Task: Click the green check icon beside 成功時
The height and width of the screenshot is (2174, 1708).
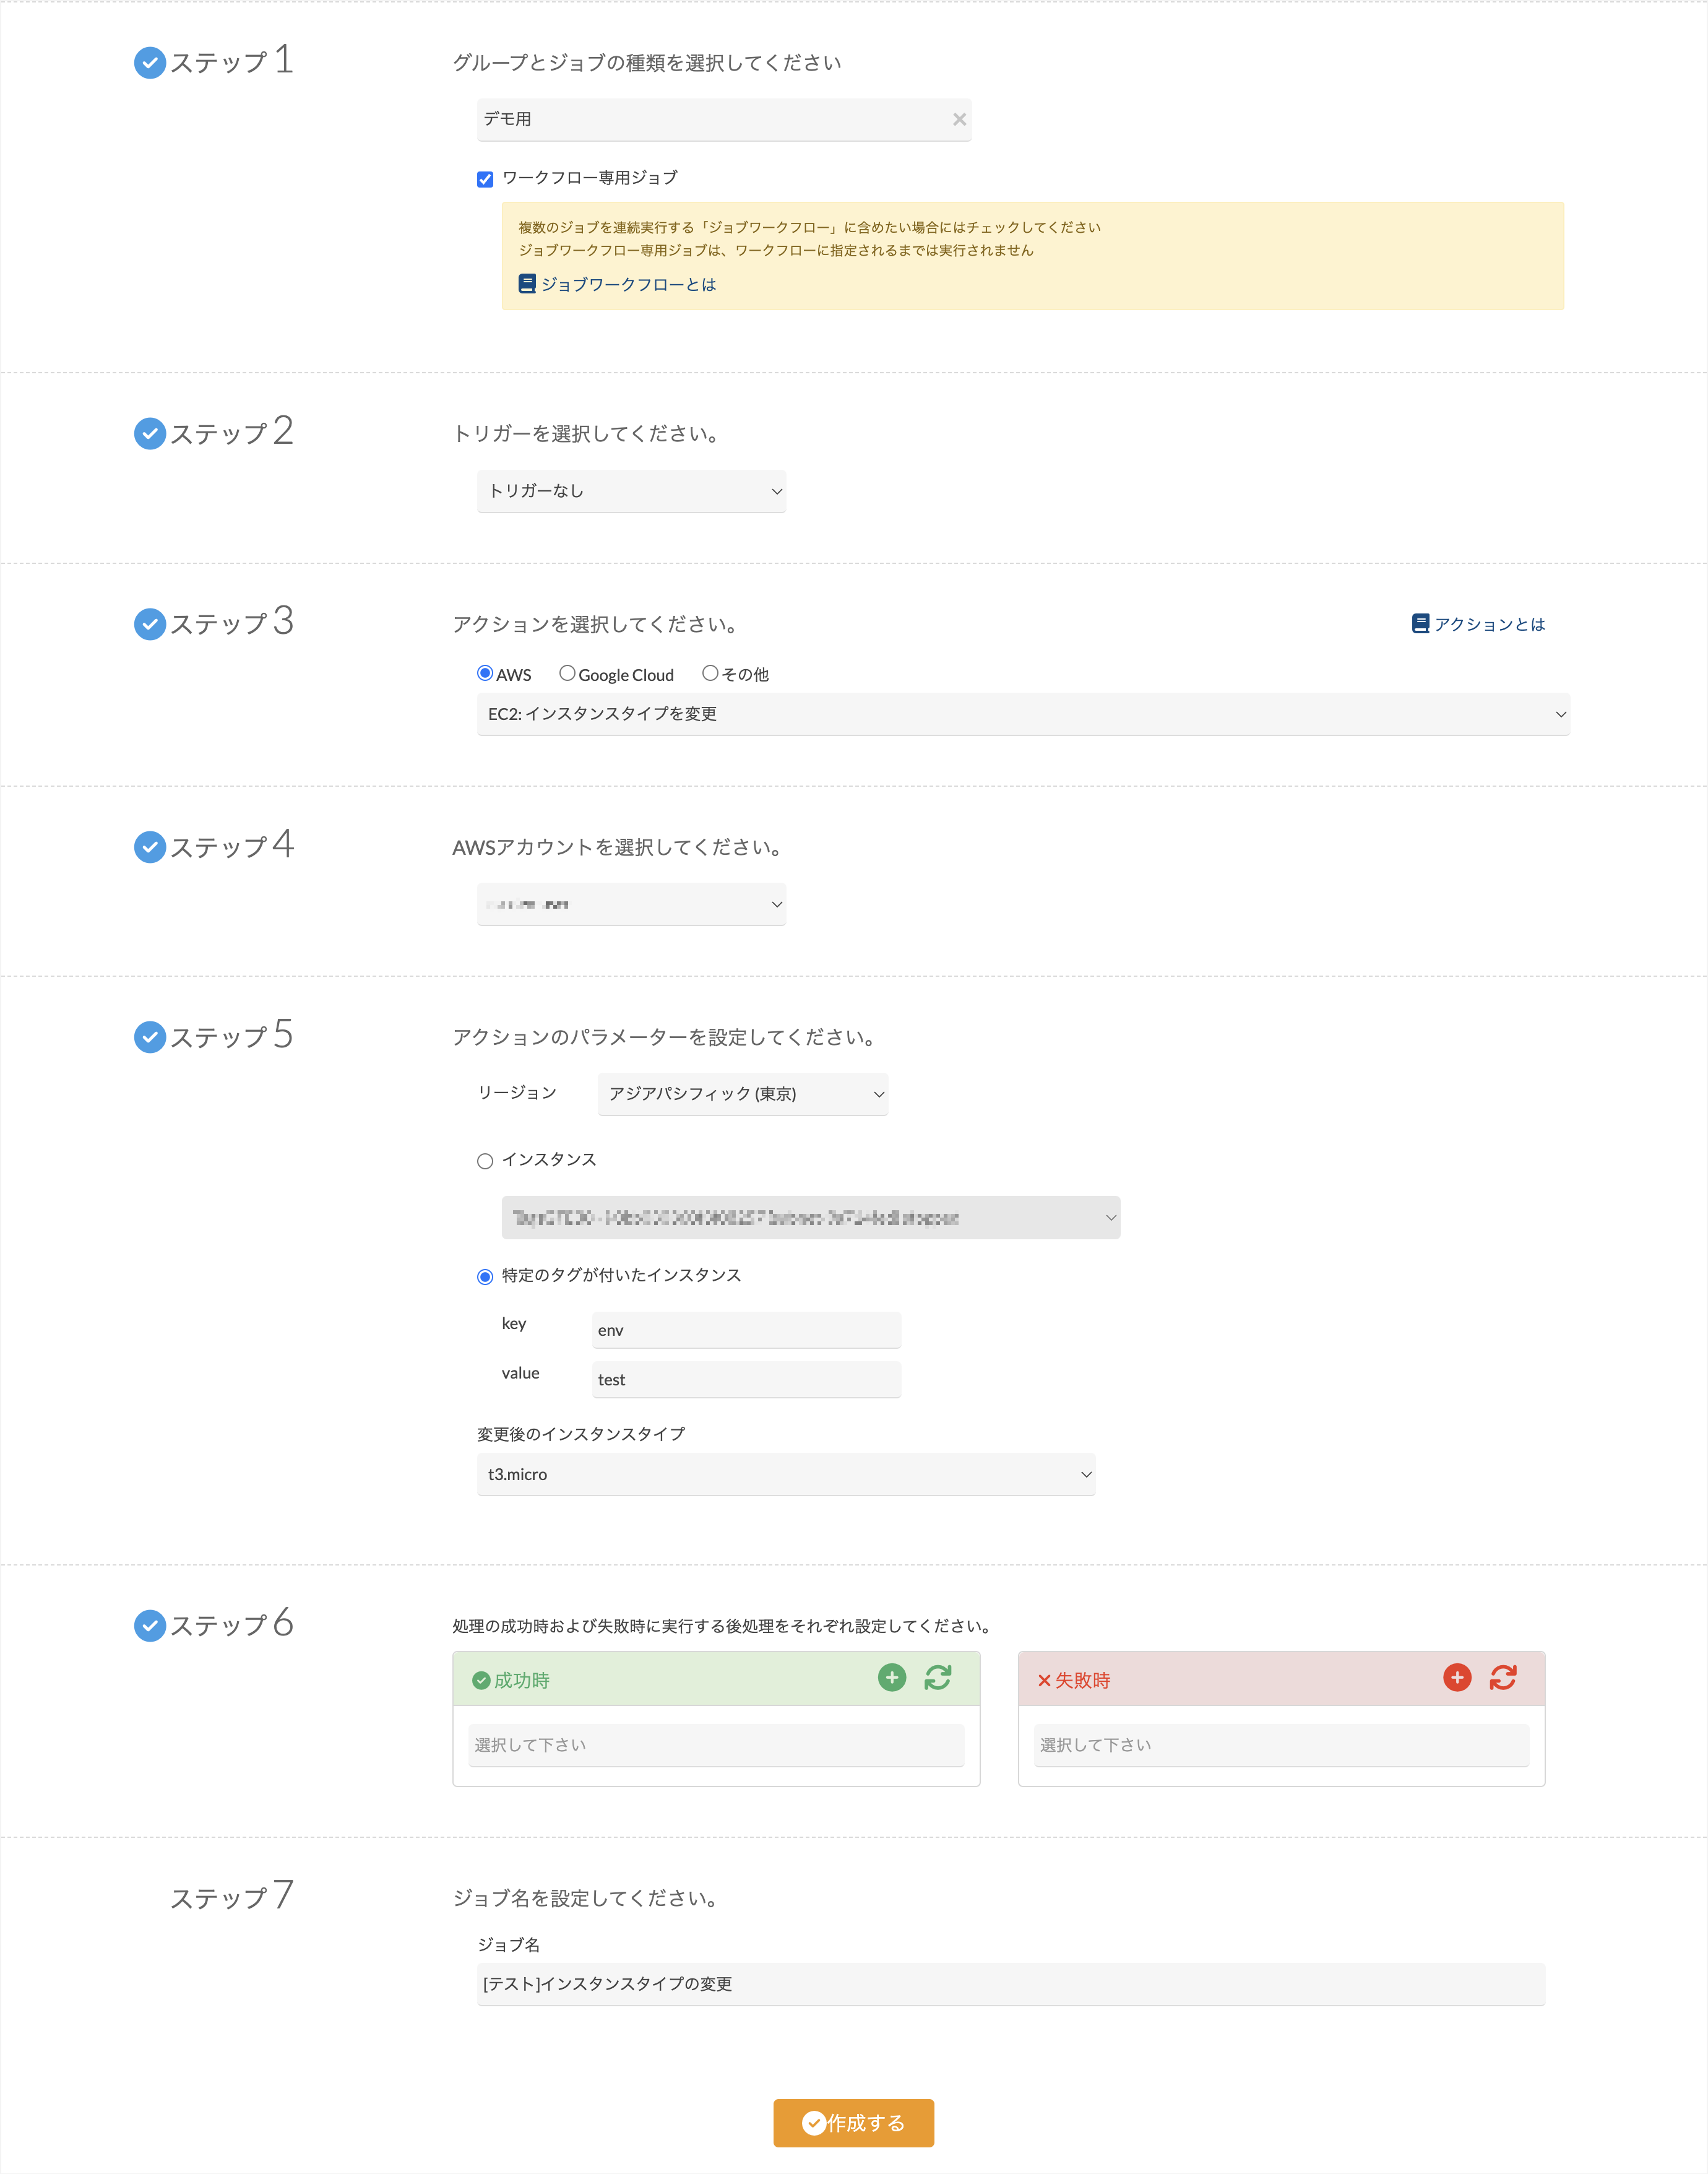Action: 481,1680
